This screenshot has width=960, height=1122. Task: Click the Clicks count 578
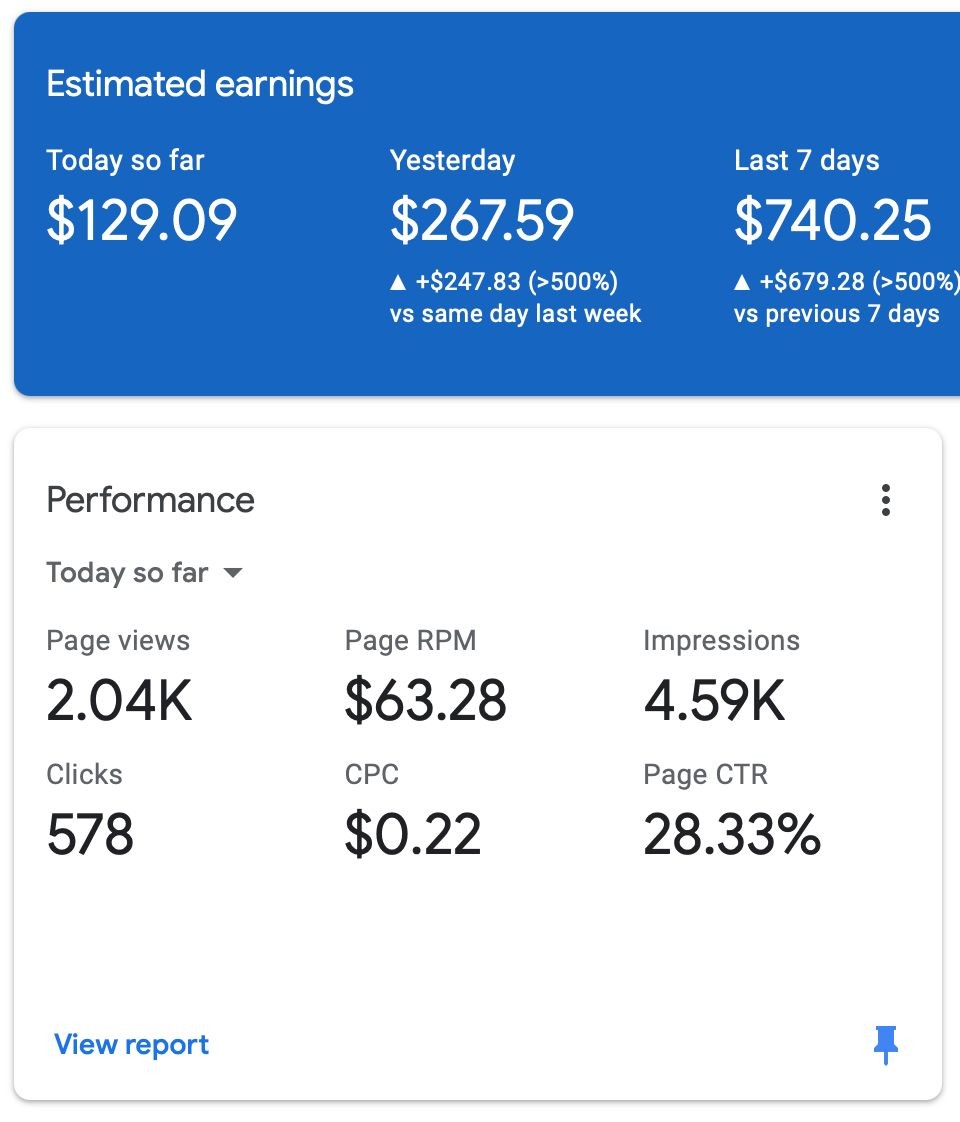coord(90,835)
